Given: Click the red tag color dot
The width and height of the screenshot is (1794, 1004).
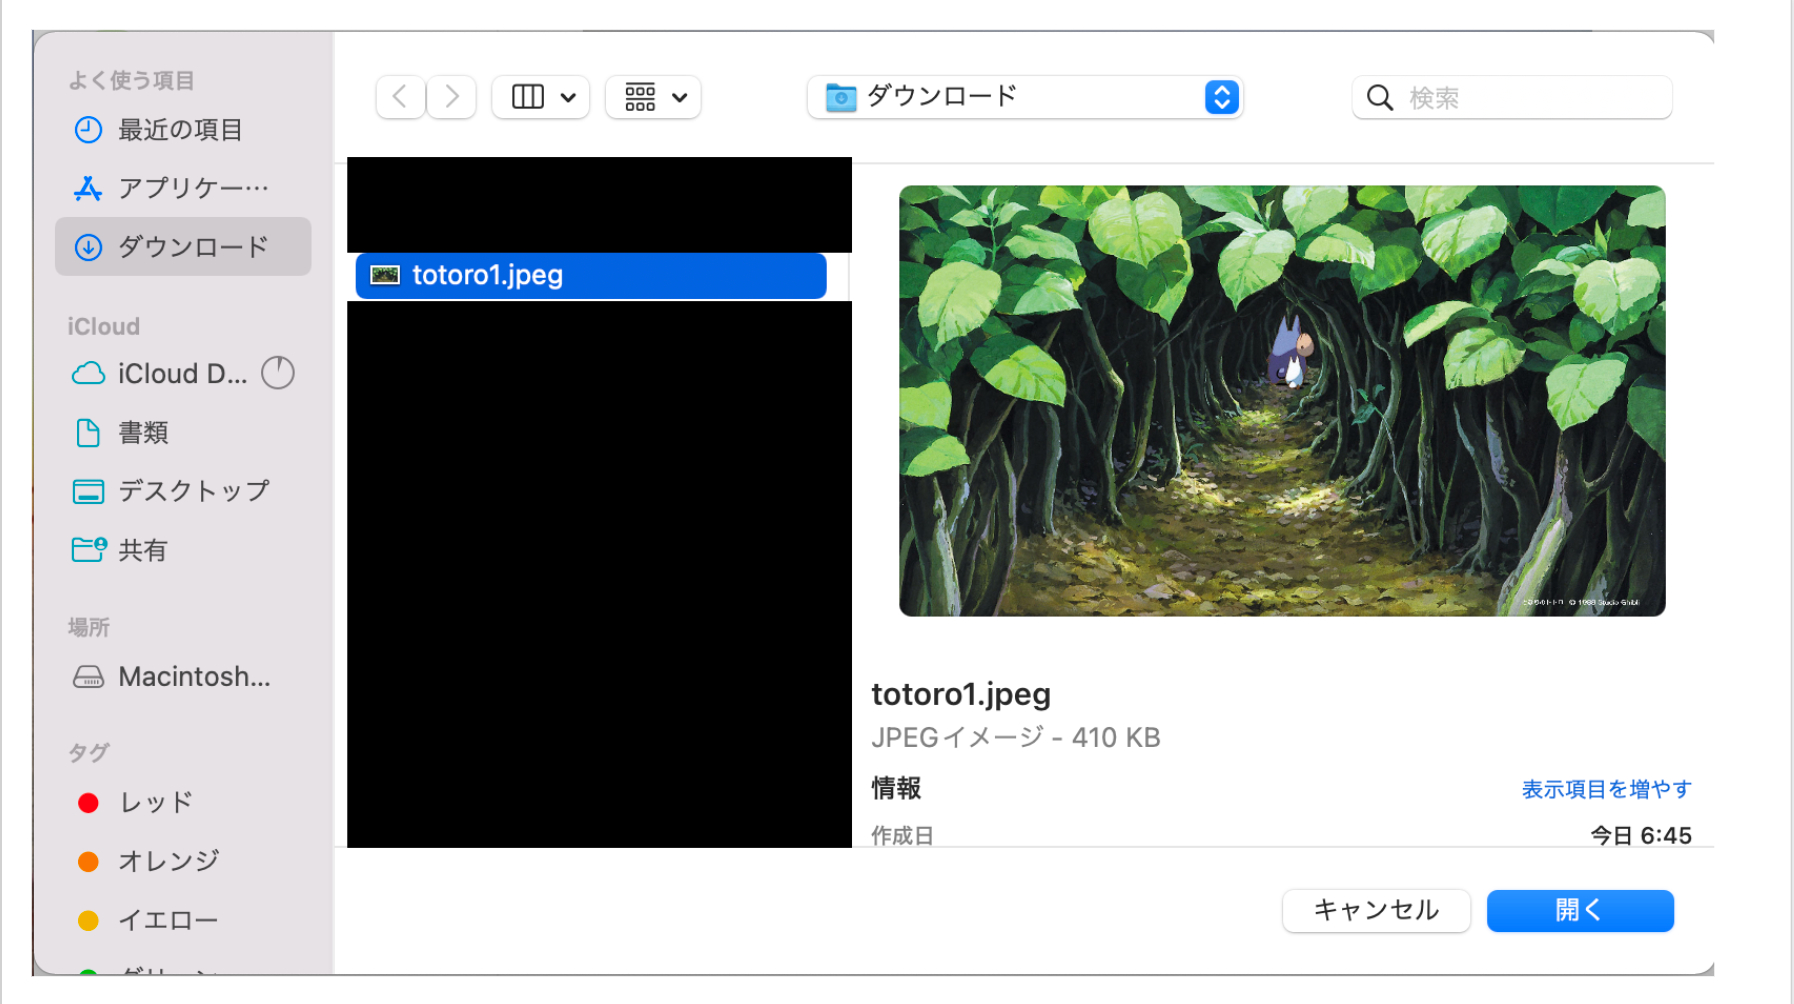Looking at the screenshot, I should pos(88,803).
